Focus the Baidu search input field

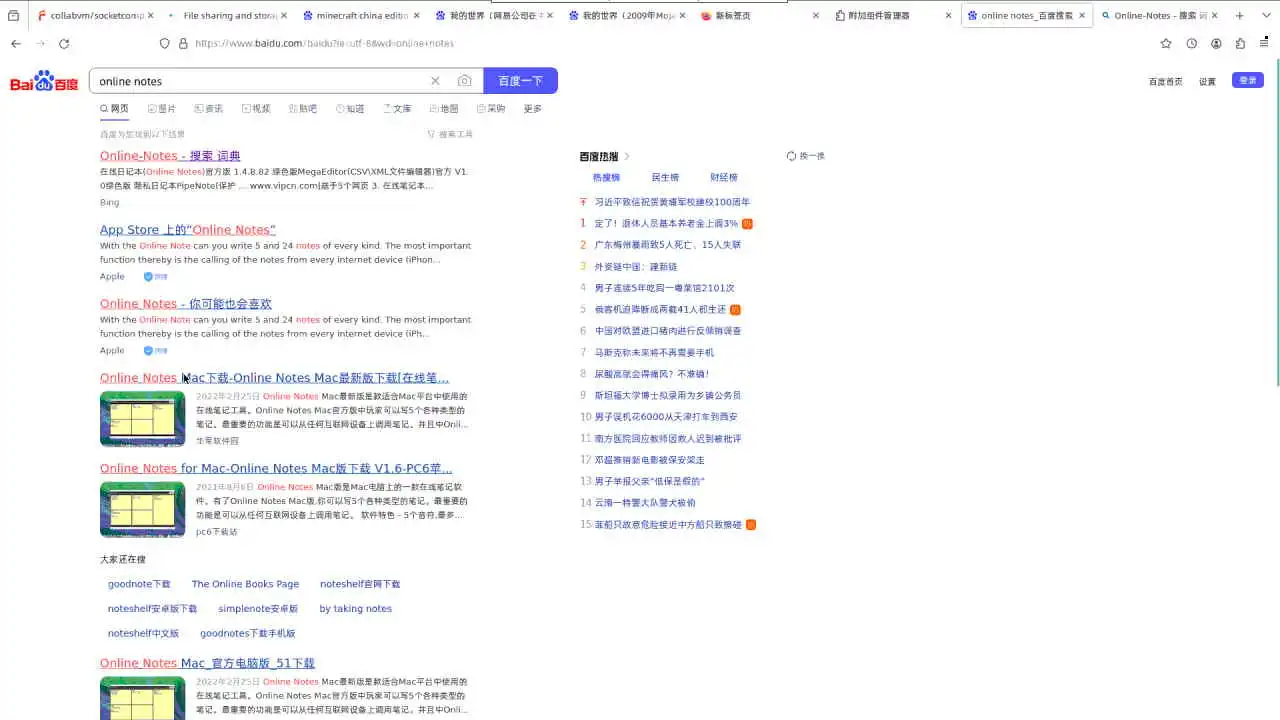click(x=260, y=81)
